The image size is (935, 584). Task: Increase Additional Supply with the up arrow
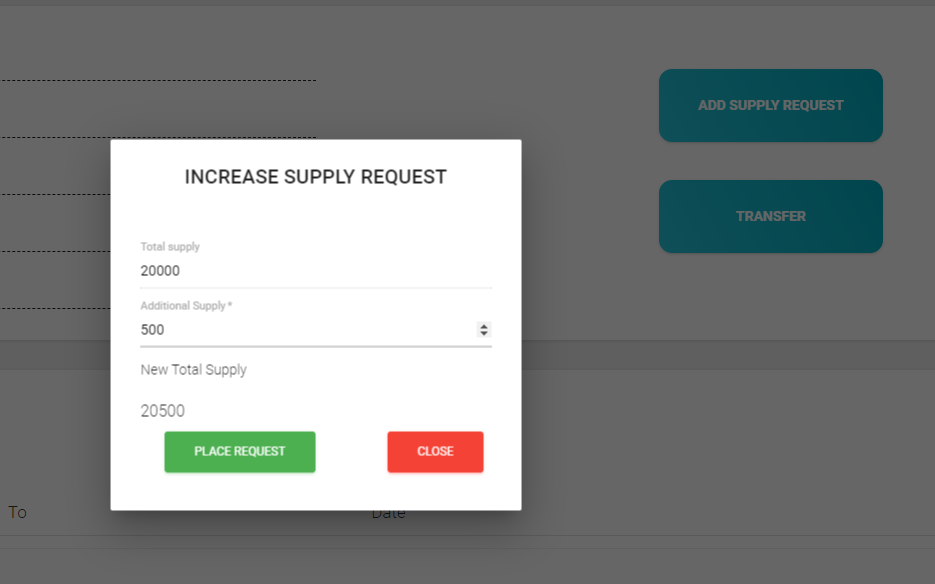pyautogui.click(x=484, y=326)
